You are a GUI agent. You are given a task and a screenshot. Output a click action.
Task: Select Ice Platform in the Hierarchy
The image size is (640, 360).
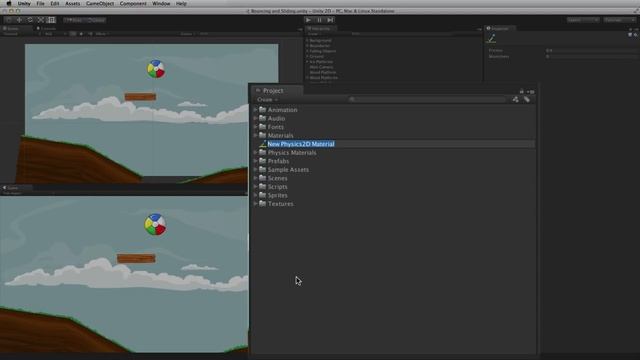(x=321, y=62)
